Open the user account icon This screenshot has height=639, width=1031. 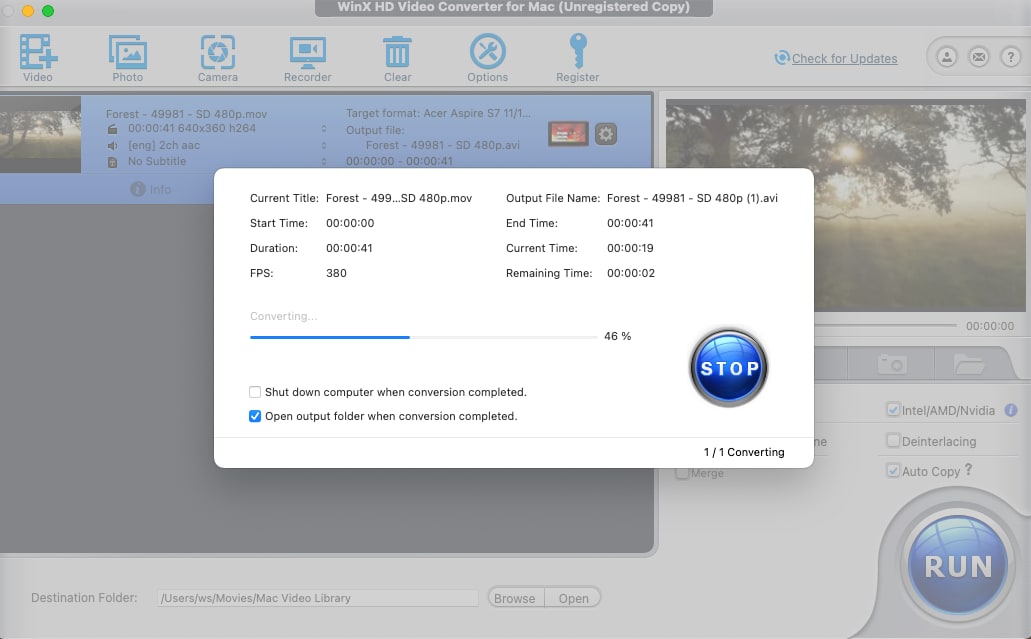click(947, 57)
